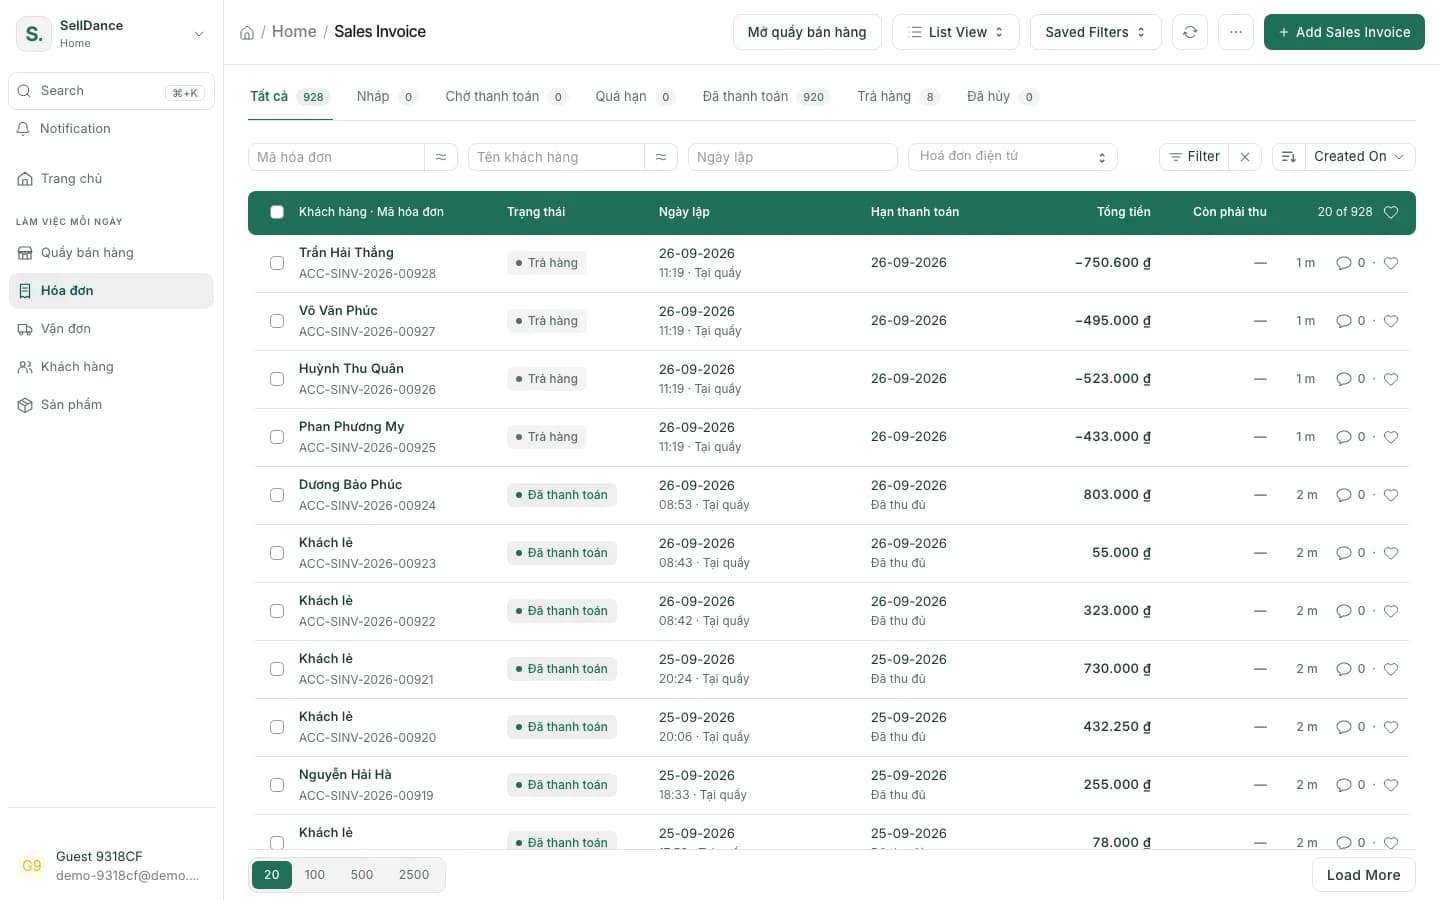Click the SellDance S logo
1440x900 pixels.
click(x=34, y=34)
